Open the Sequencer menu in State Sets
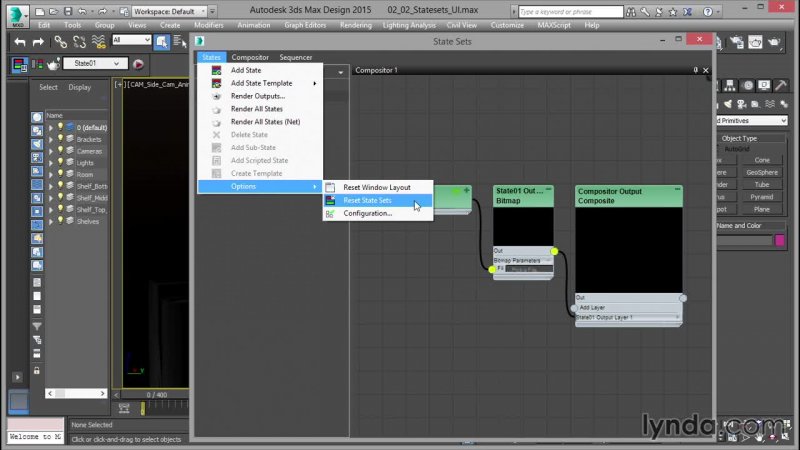 [296, 57]
